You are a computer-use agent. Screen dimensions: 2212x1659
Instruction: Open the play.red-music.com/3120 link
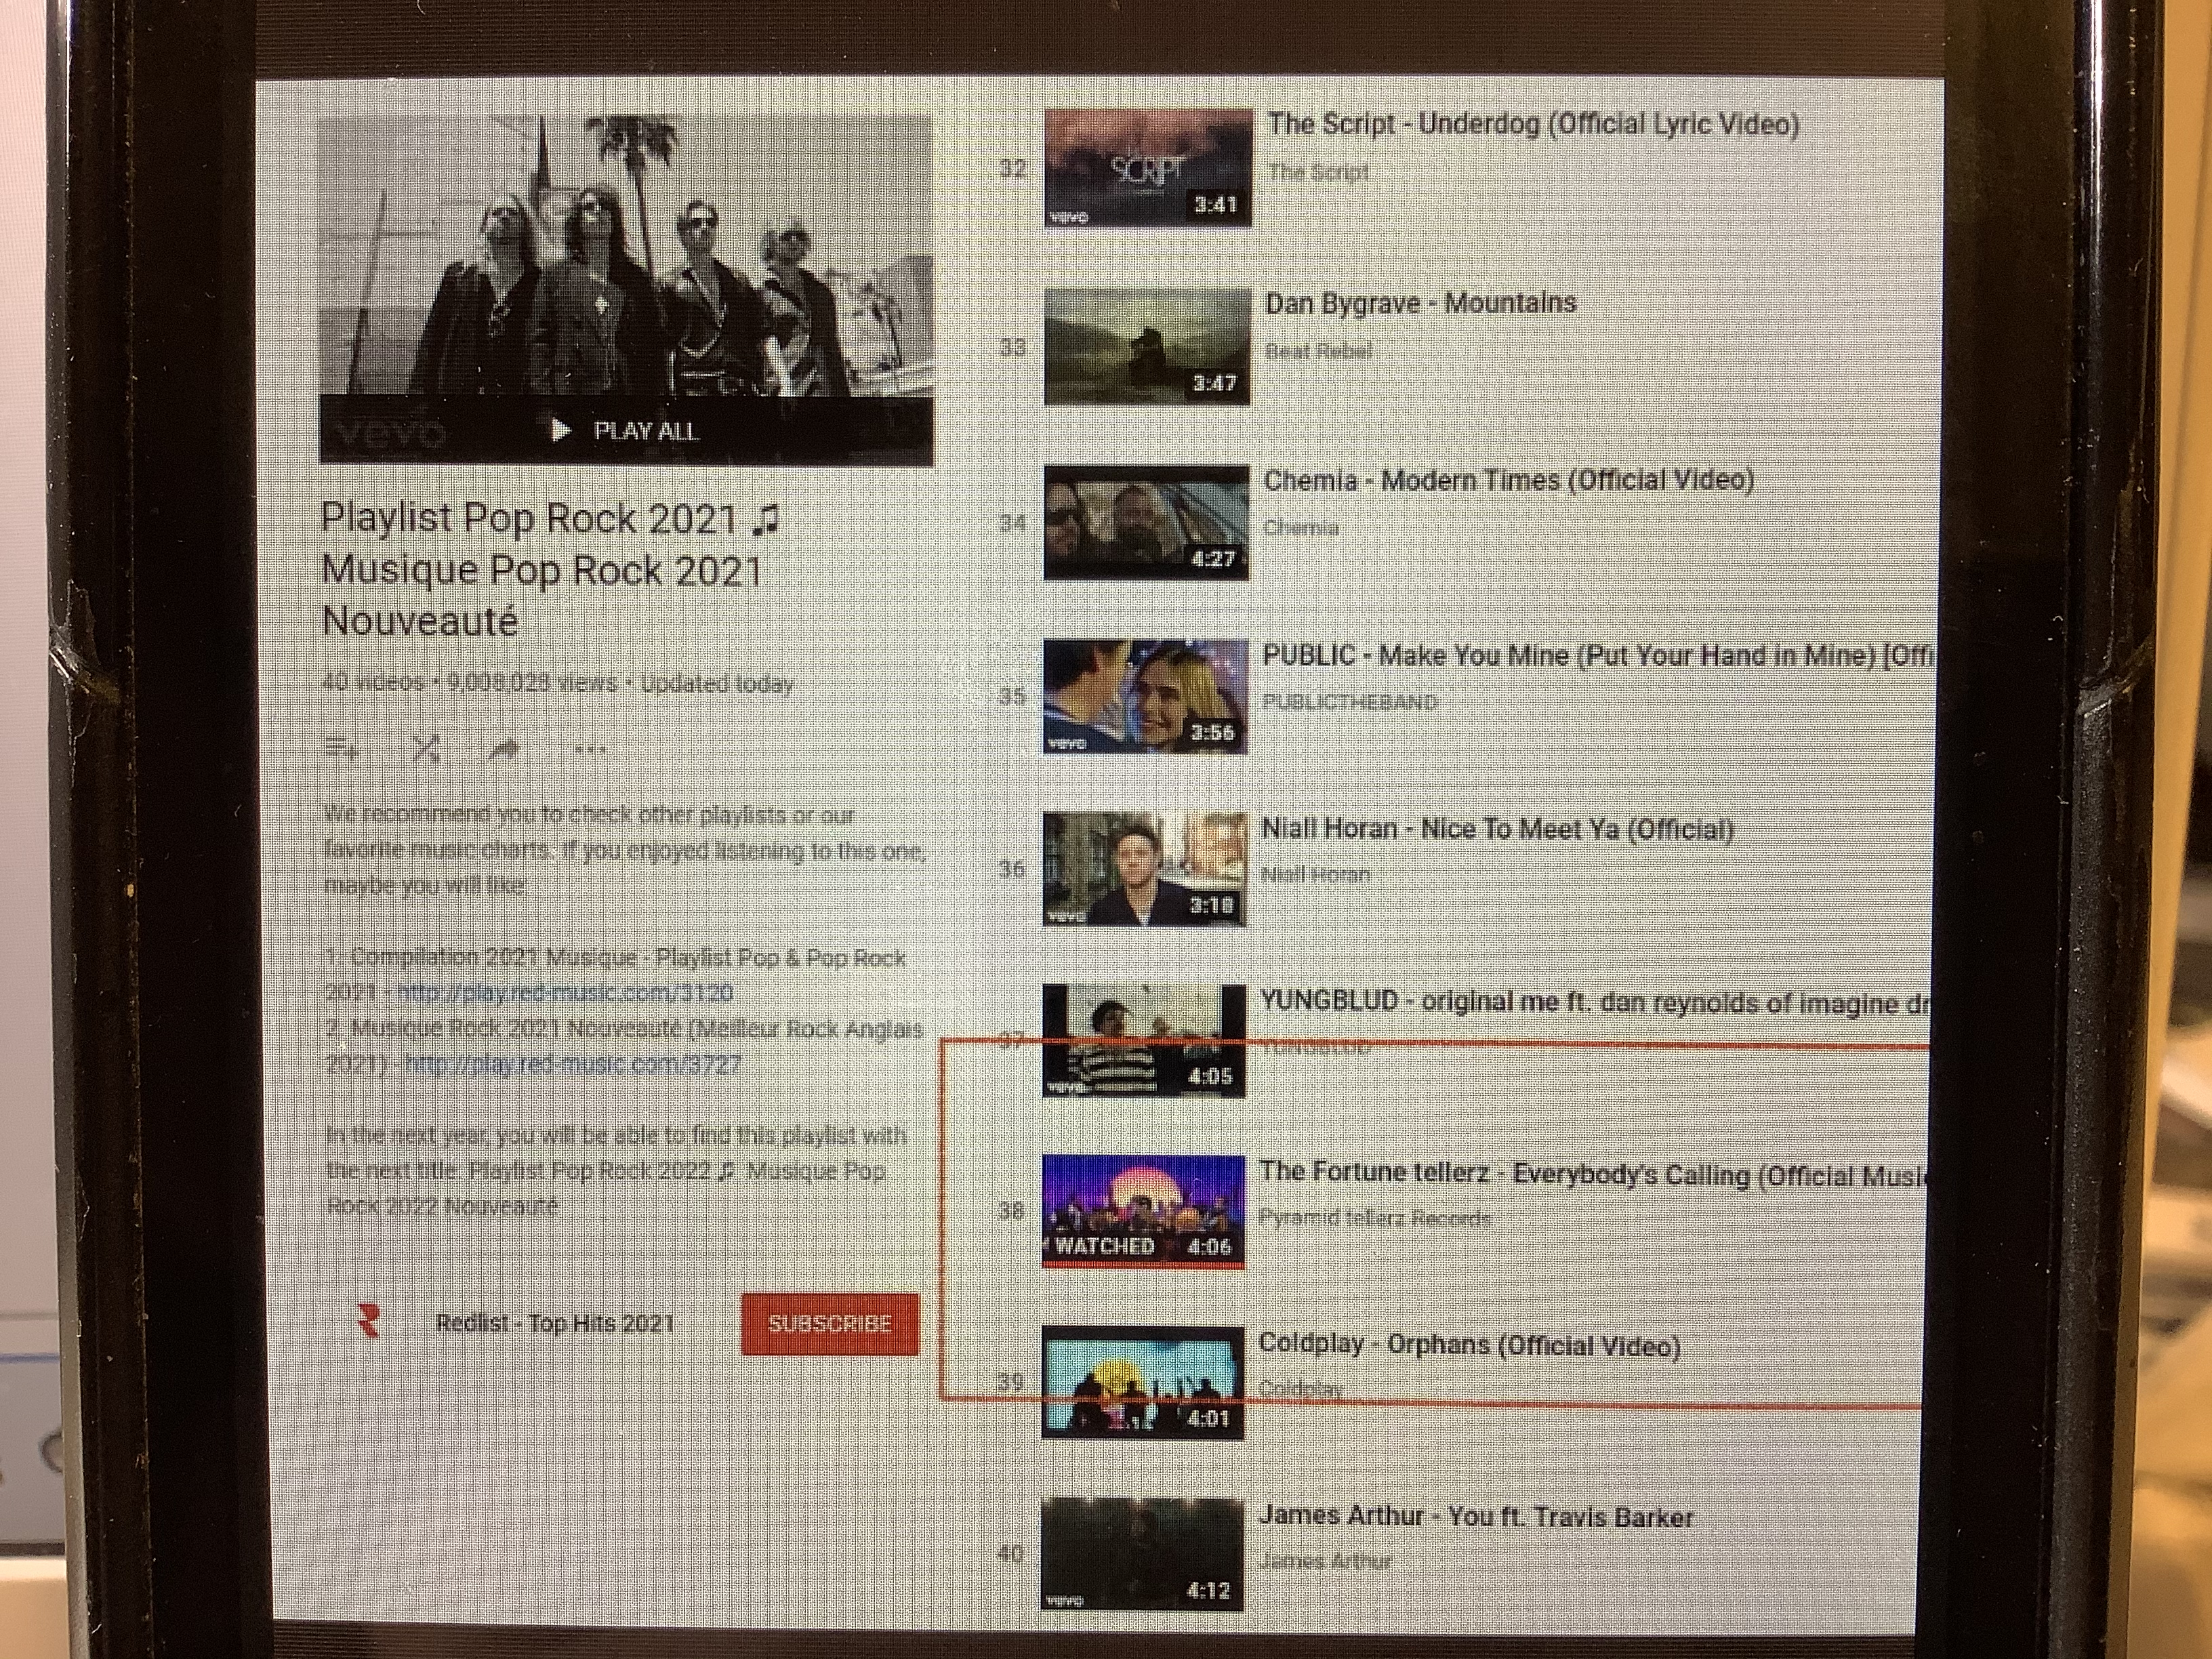click(x=564, y=993)
